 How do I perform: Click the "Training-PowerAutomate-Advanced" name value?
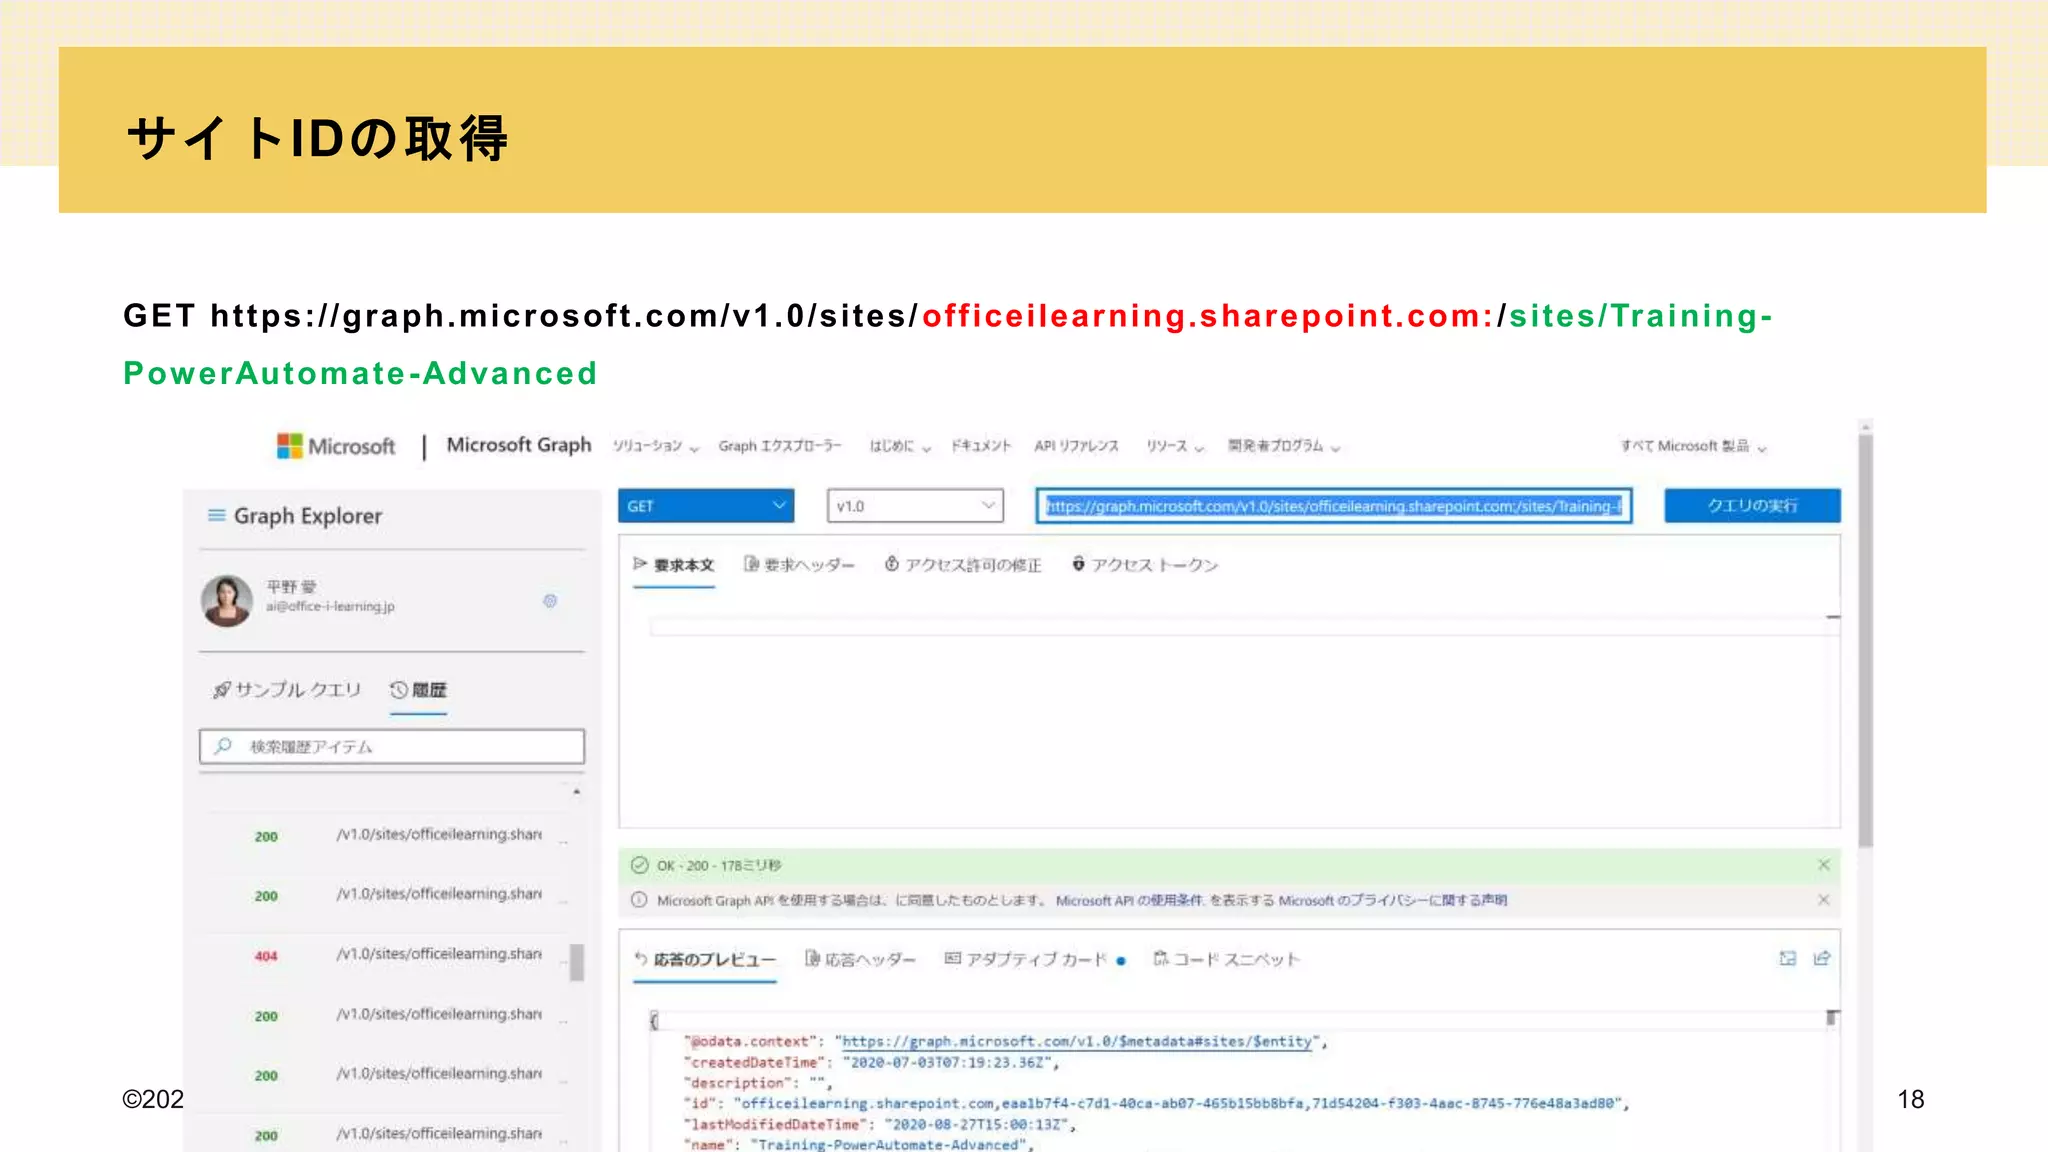(x=890, y=1145)
